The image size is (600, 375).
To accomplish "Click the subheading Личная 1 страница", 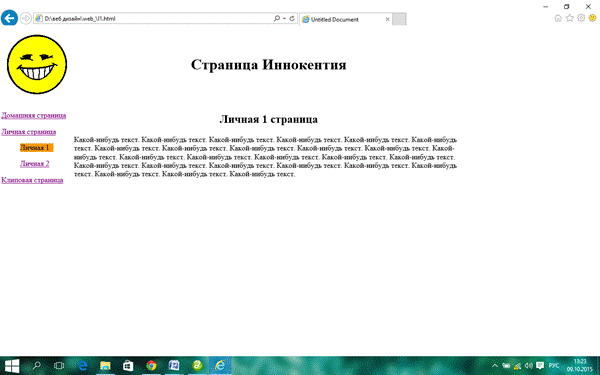I will pos(268,119).
